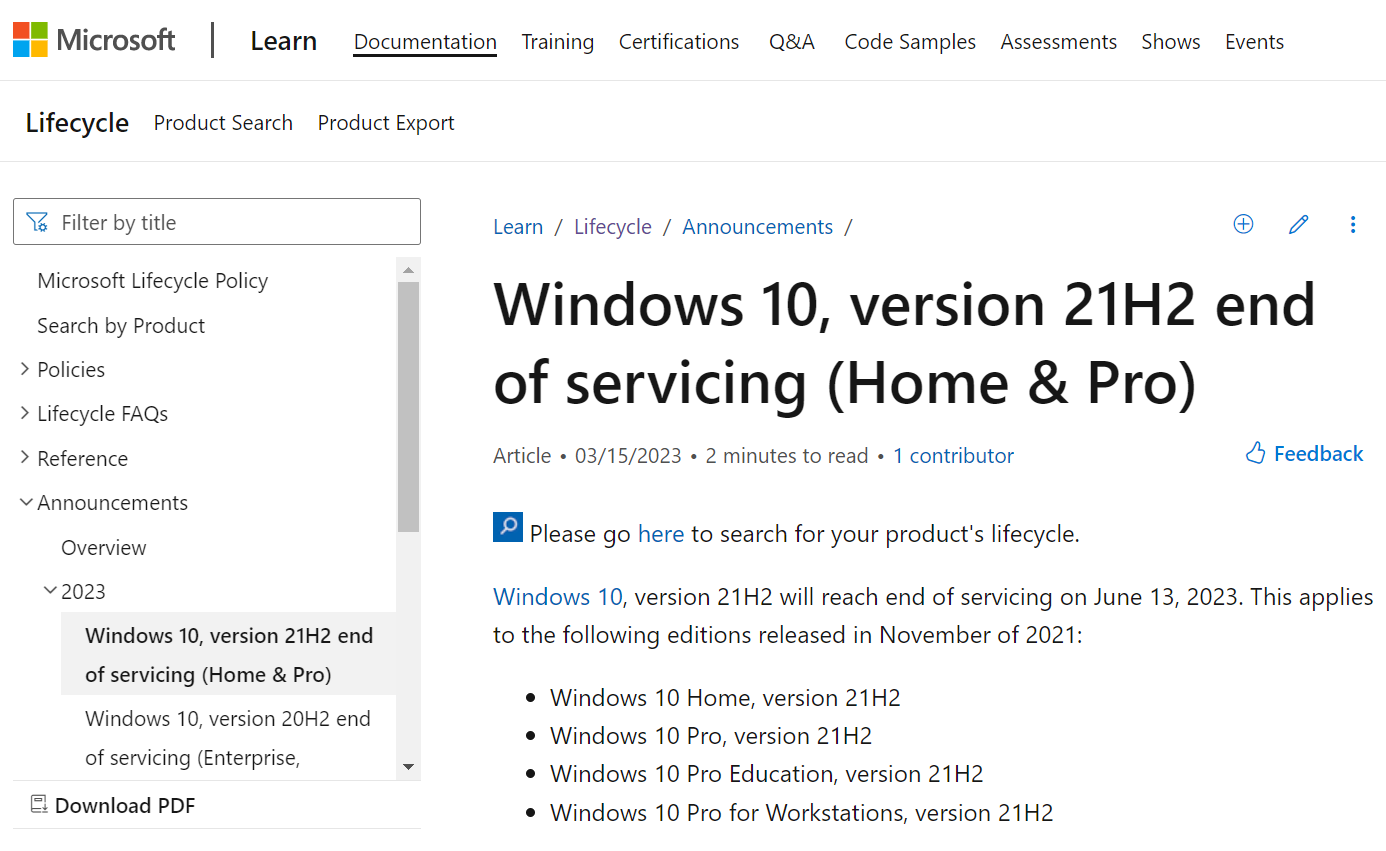Click the Feedback thumbs-up icon

1254,453
